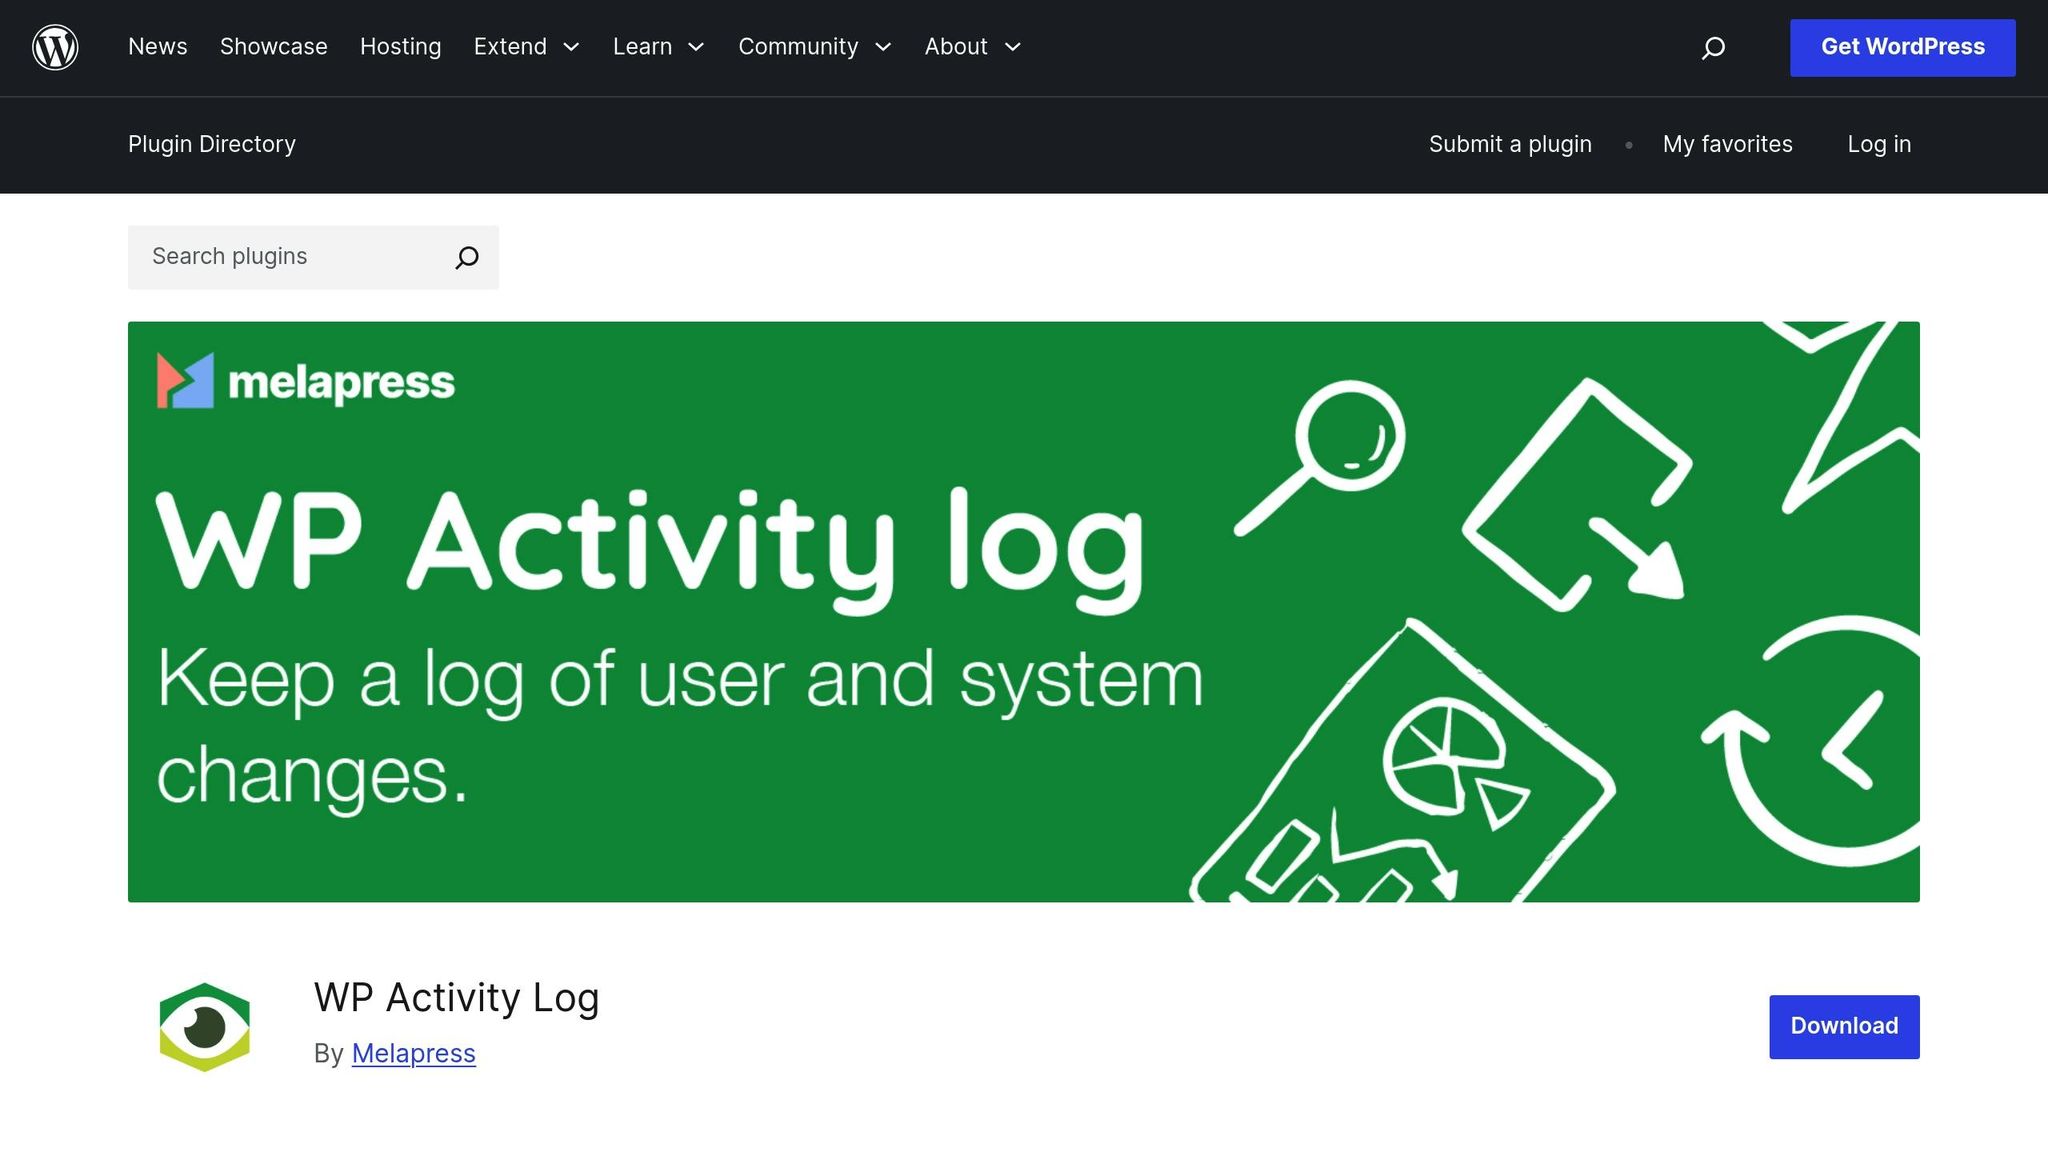This screenshot has height=1152, width=2048.
Task: Click the WP Activity Log title heading
Action: [456, 998]
